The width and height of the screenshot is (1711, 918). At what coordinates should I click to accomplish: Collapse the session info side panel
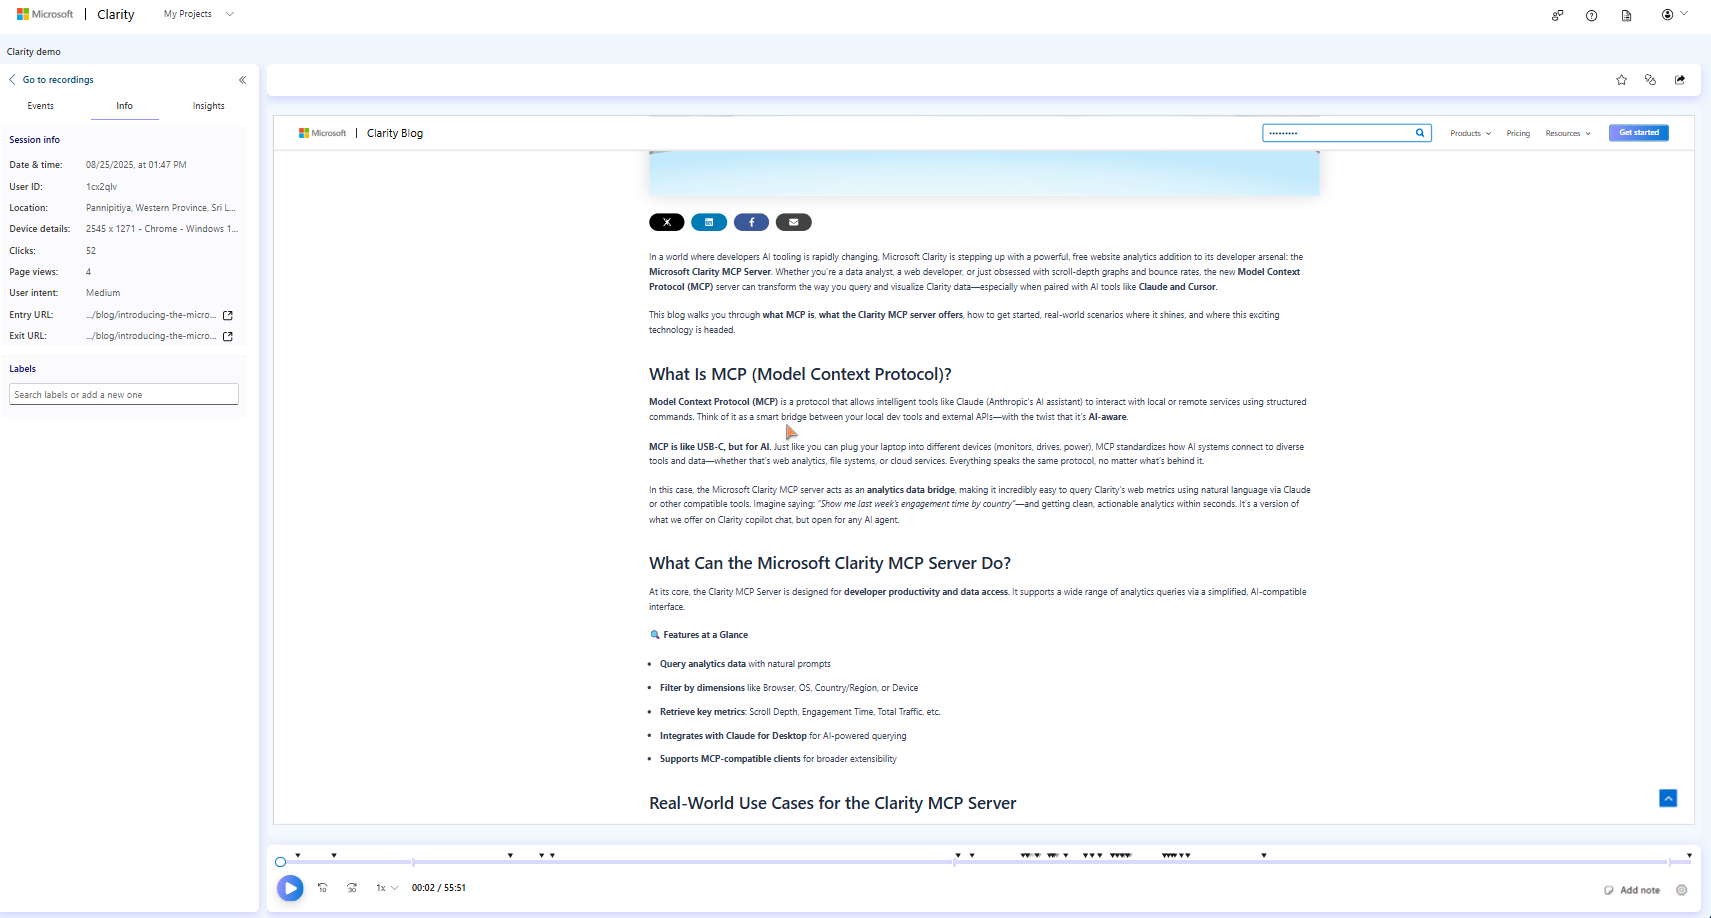(242, 80)
